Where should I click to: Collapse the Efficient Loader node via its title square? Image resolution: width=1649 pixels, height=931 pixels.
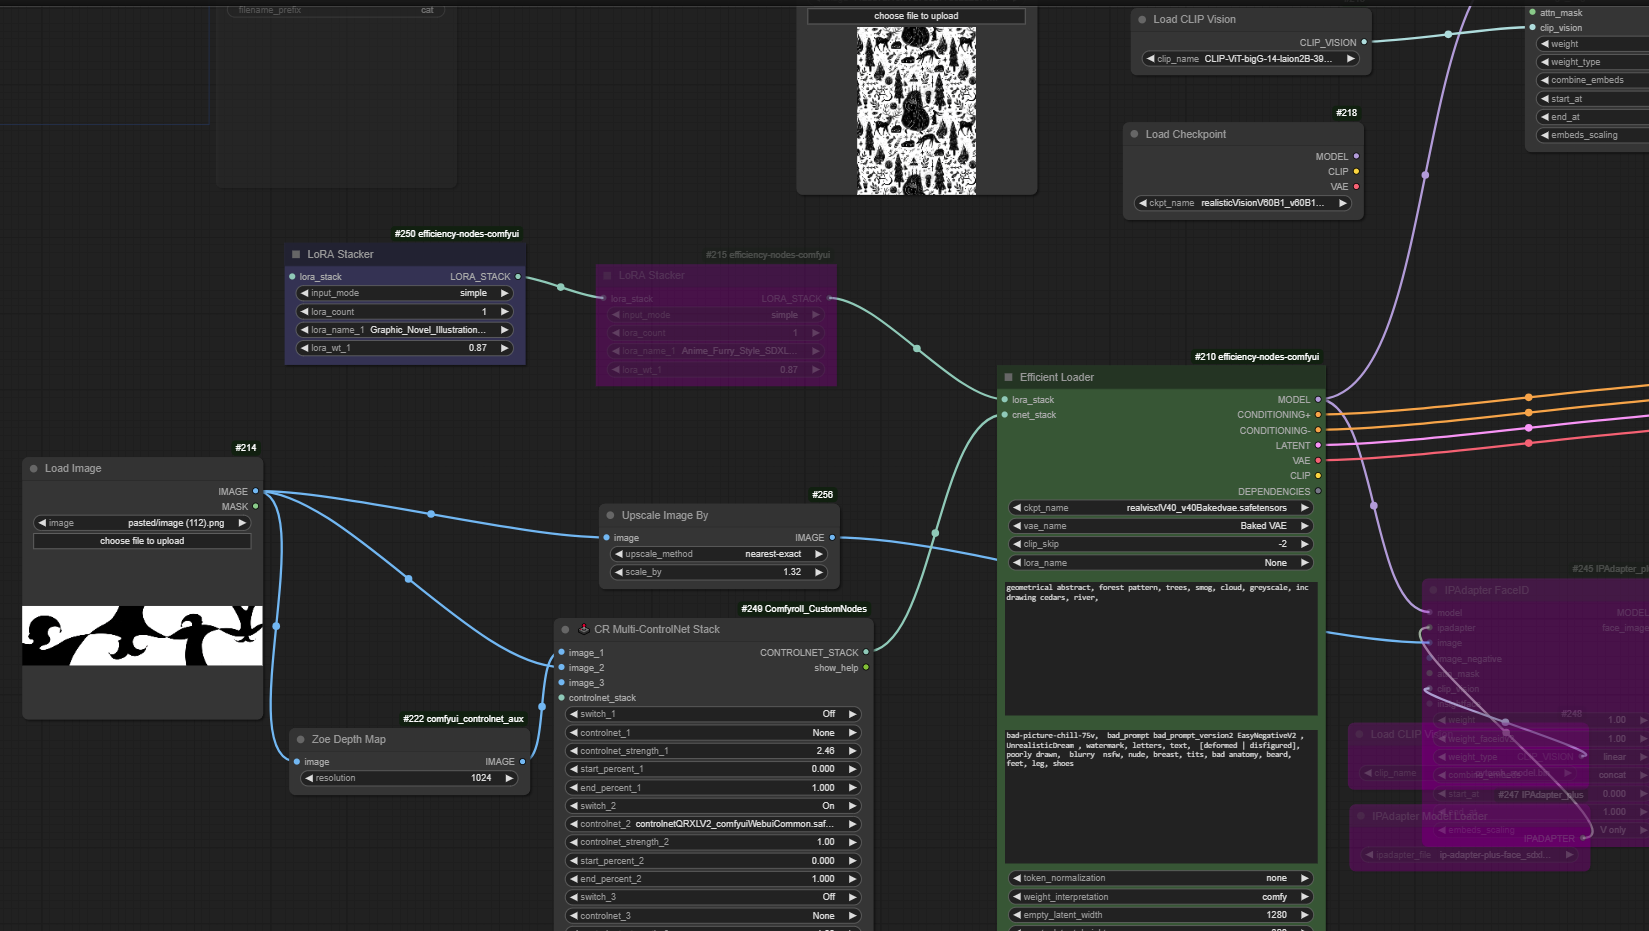(x=1008, y=378)
